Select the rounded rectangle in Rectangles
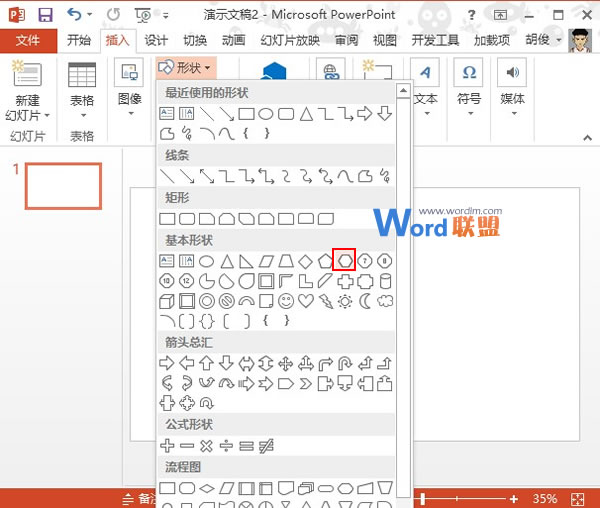Screen dimensions: 600x508 point(187,219)
